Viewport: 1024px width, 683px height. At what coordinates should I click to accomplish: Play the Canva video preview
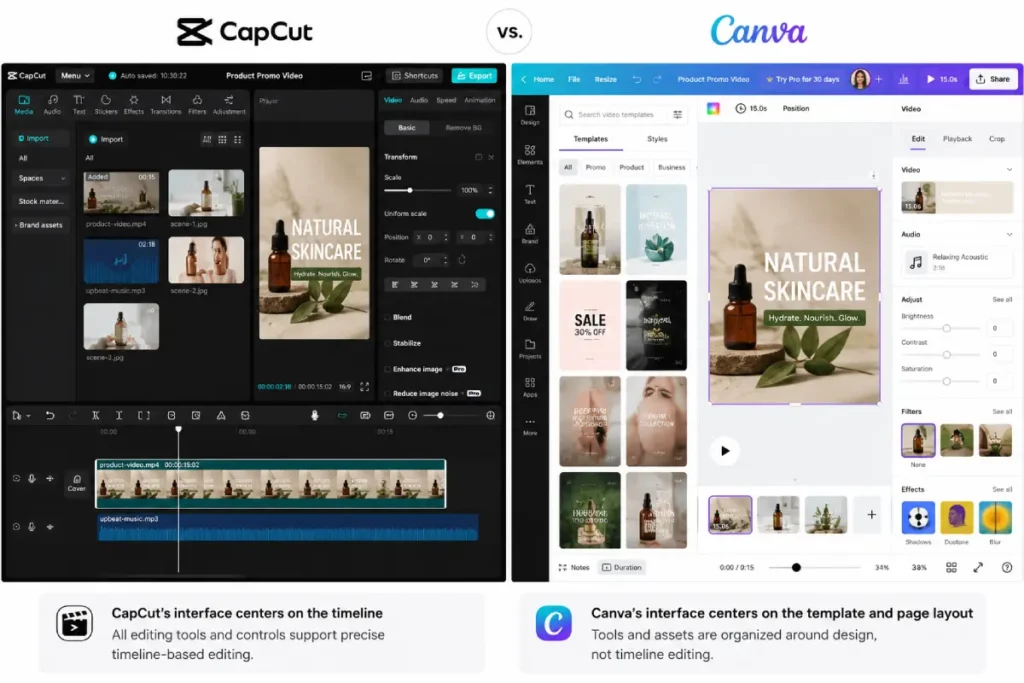click(725, 451)
